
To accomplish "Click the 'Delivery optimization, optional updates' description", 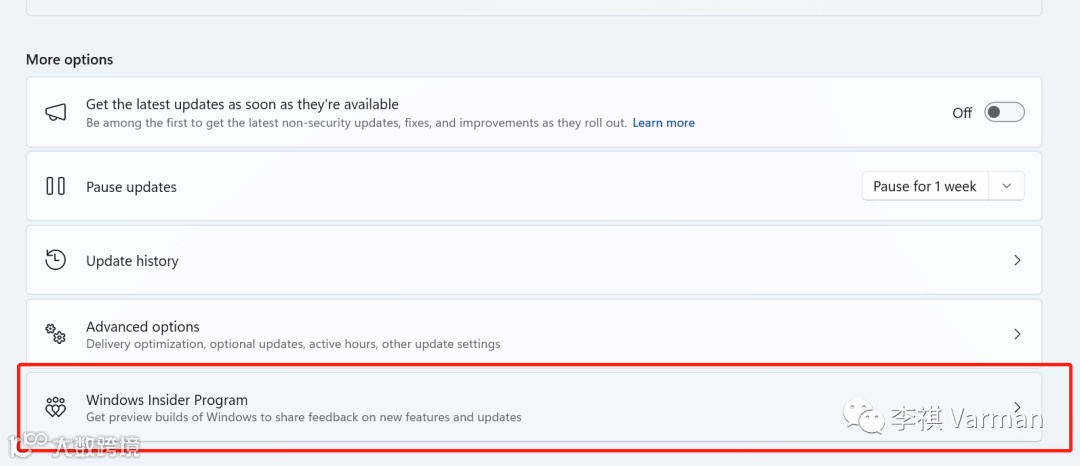I will (x=293, y=343).
